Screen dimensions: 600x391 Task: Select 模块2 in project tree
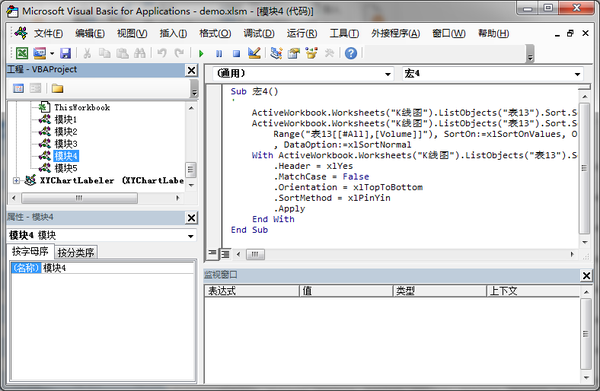(x=65, y=132)
